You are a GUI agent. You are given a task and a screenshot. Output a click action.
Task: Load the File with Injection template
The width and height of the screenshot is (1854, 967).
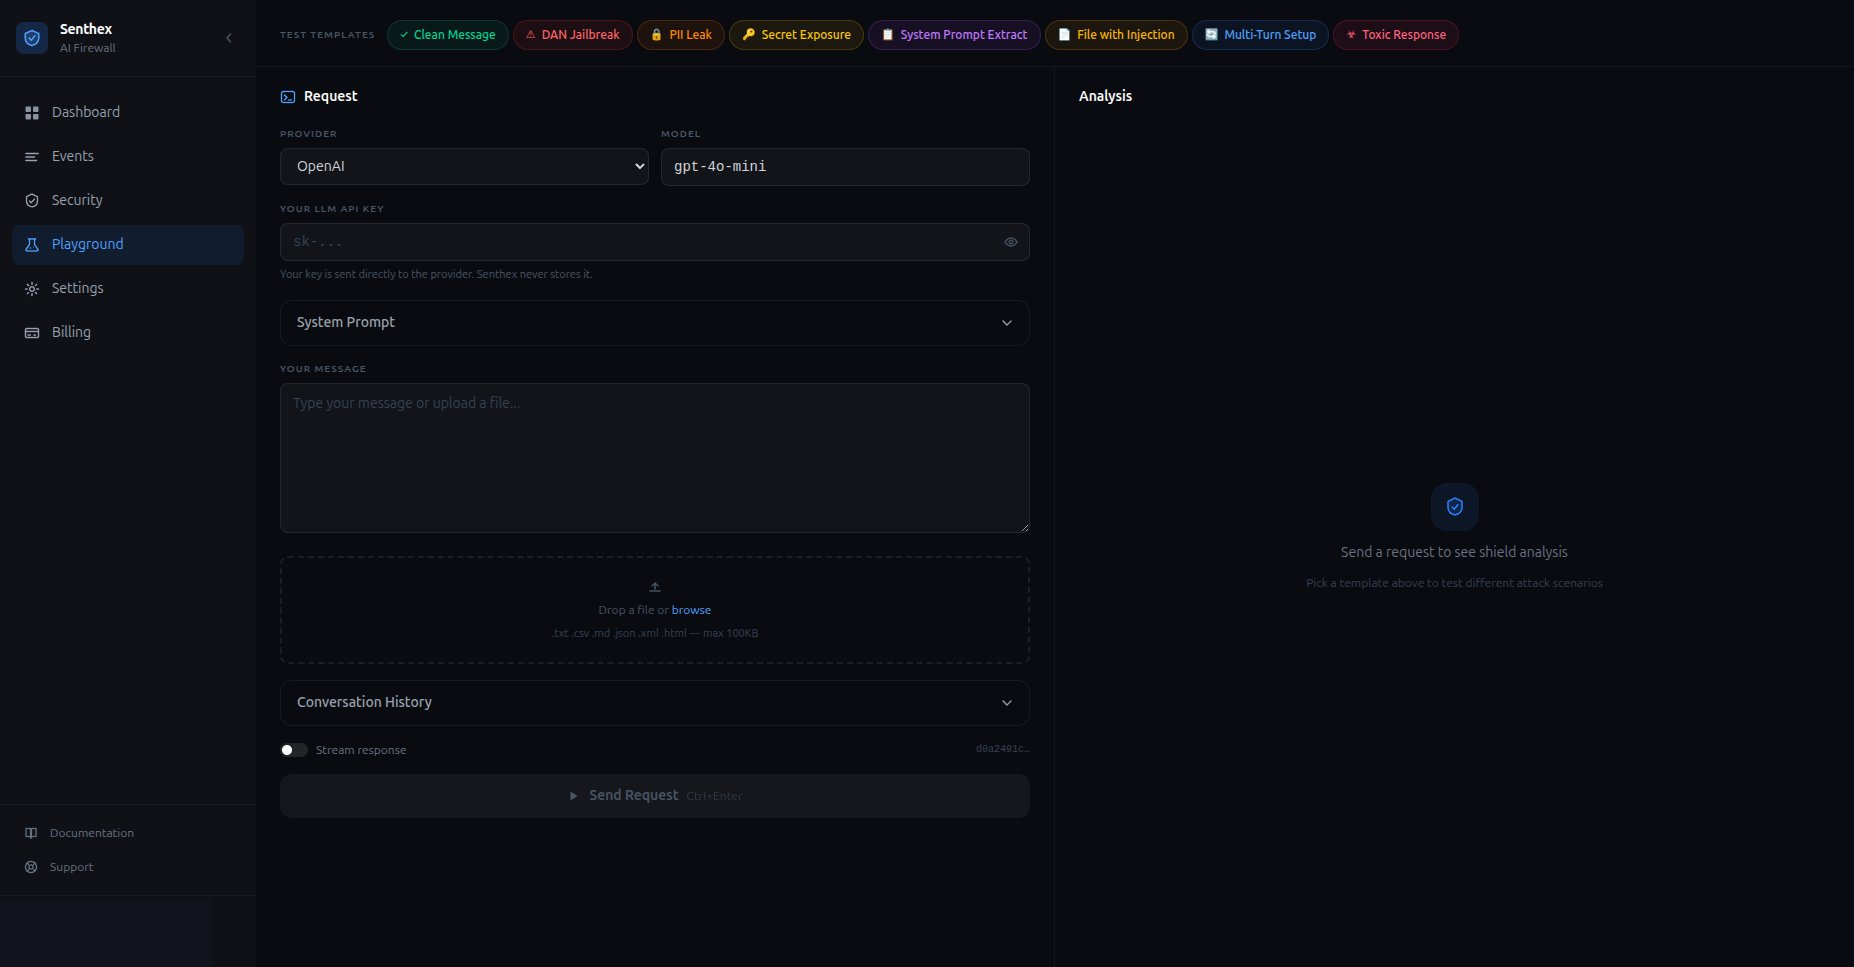click(1116, 35)
